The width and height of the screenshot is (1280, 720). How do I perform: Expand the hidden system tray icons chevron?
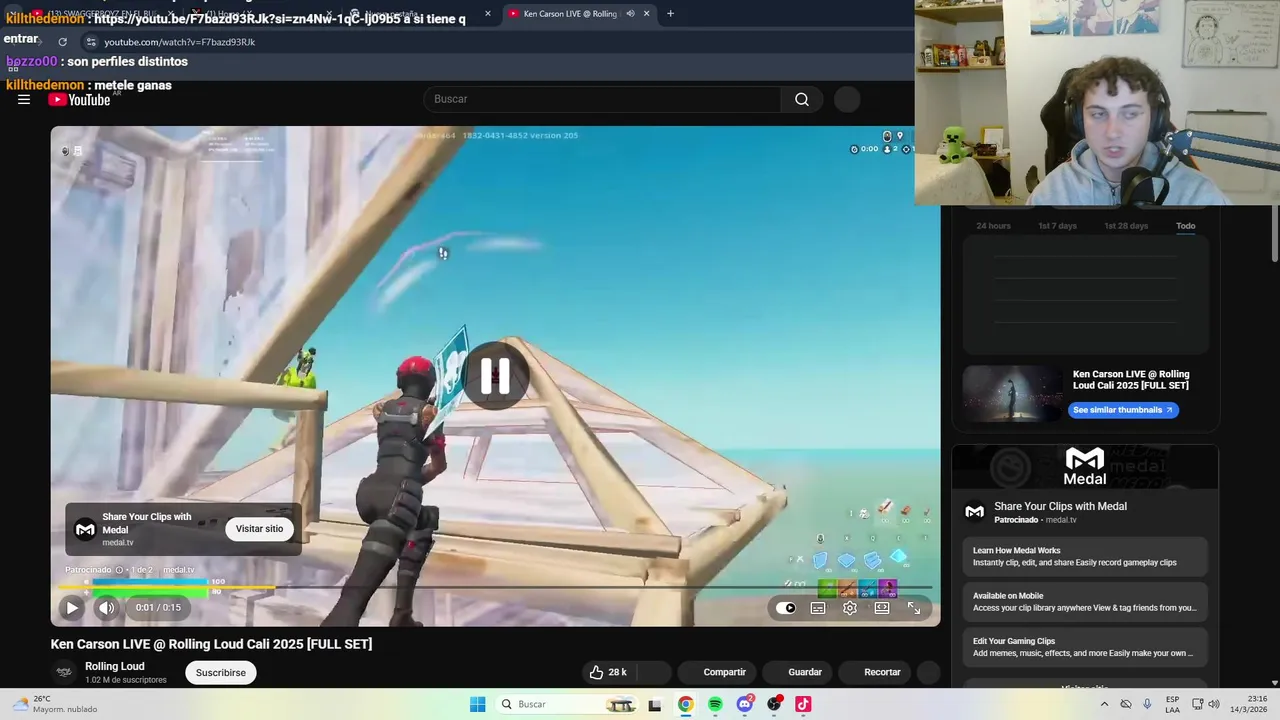click(1104, 704)
